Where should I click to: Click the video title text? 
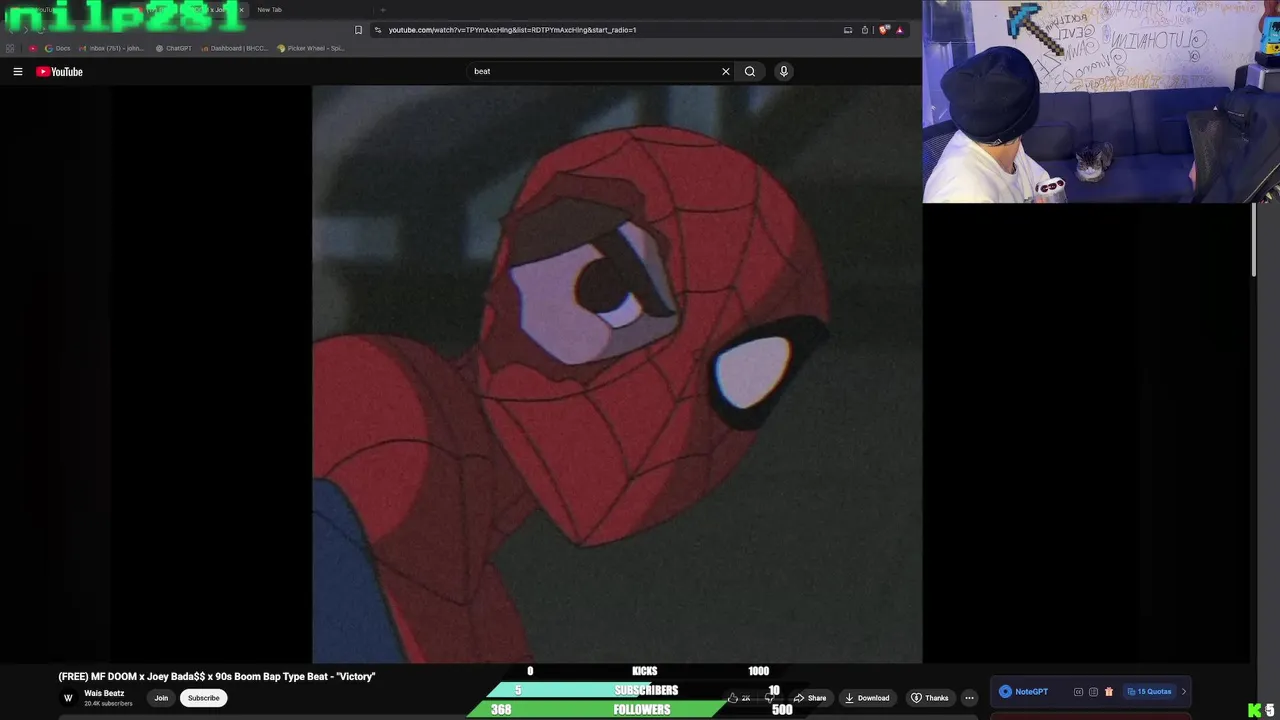pos(217,677)
